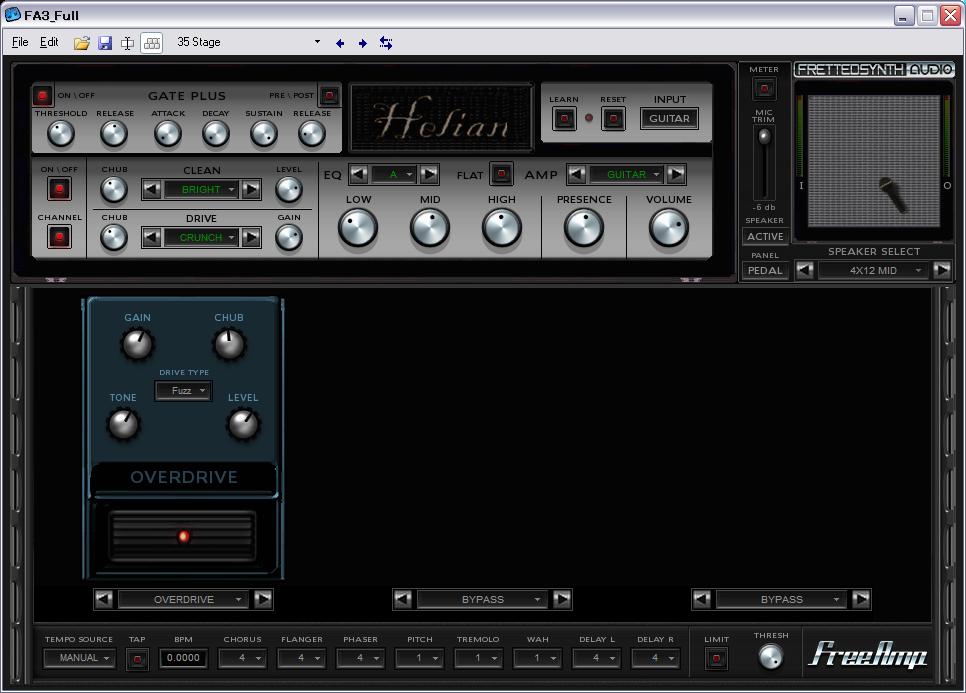Stomp the Overdrive pedal footswitch
Image resolution: width=966 pixels, height=693 pixels.
(183, 536)
